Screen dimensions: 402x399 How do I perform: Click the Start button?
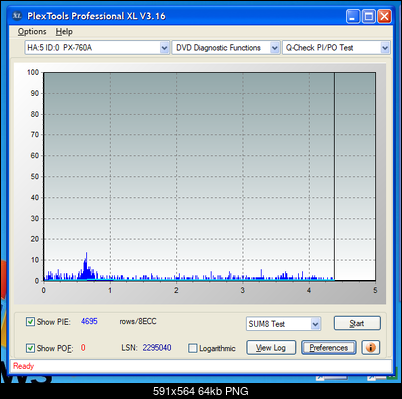tap(357, 323)
